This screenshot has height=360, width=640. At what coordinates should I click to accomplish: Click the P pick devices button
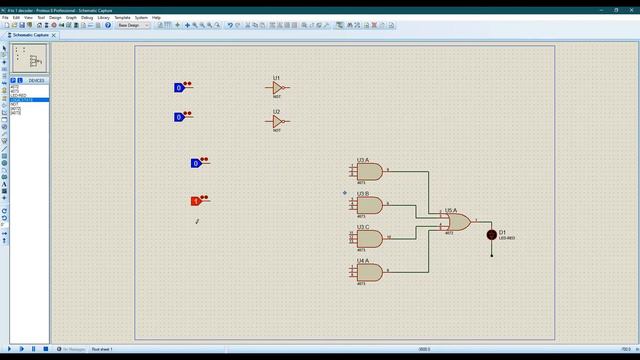[x=13, y=80]
